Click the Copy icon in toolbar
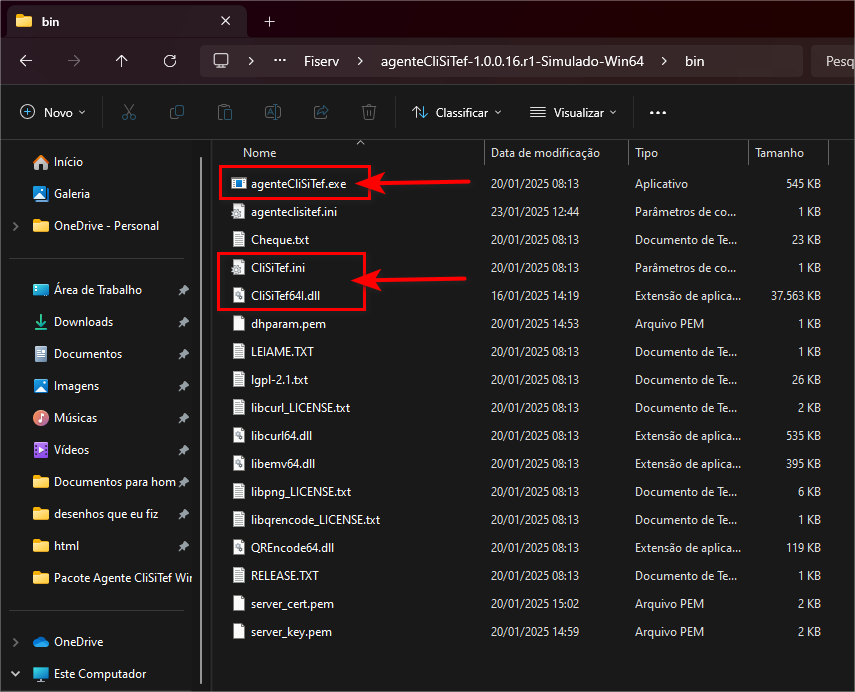 177,112
